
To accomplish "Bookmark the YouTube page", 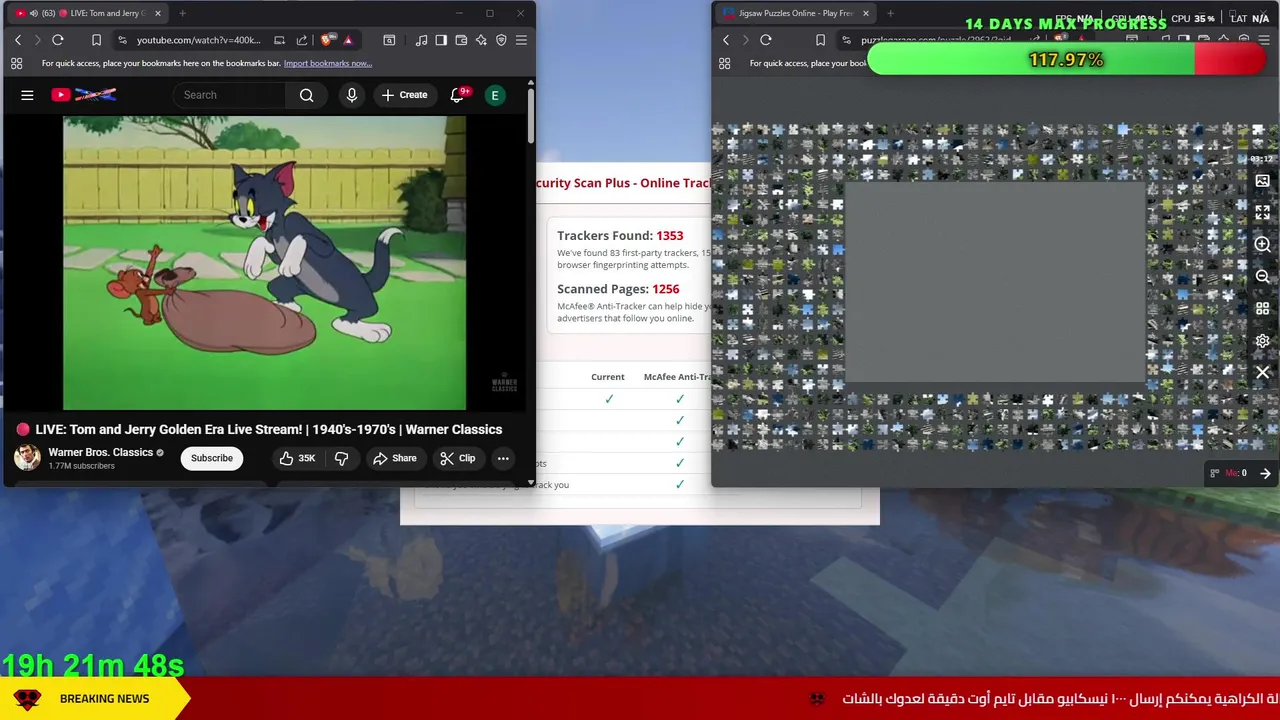I will click(96, 40).
